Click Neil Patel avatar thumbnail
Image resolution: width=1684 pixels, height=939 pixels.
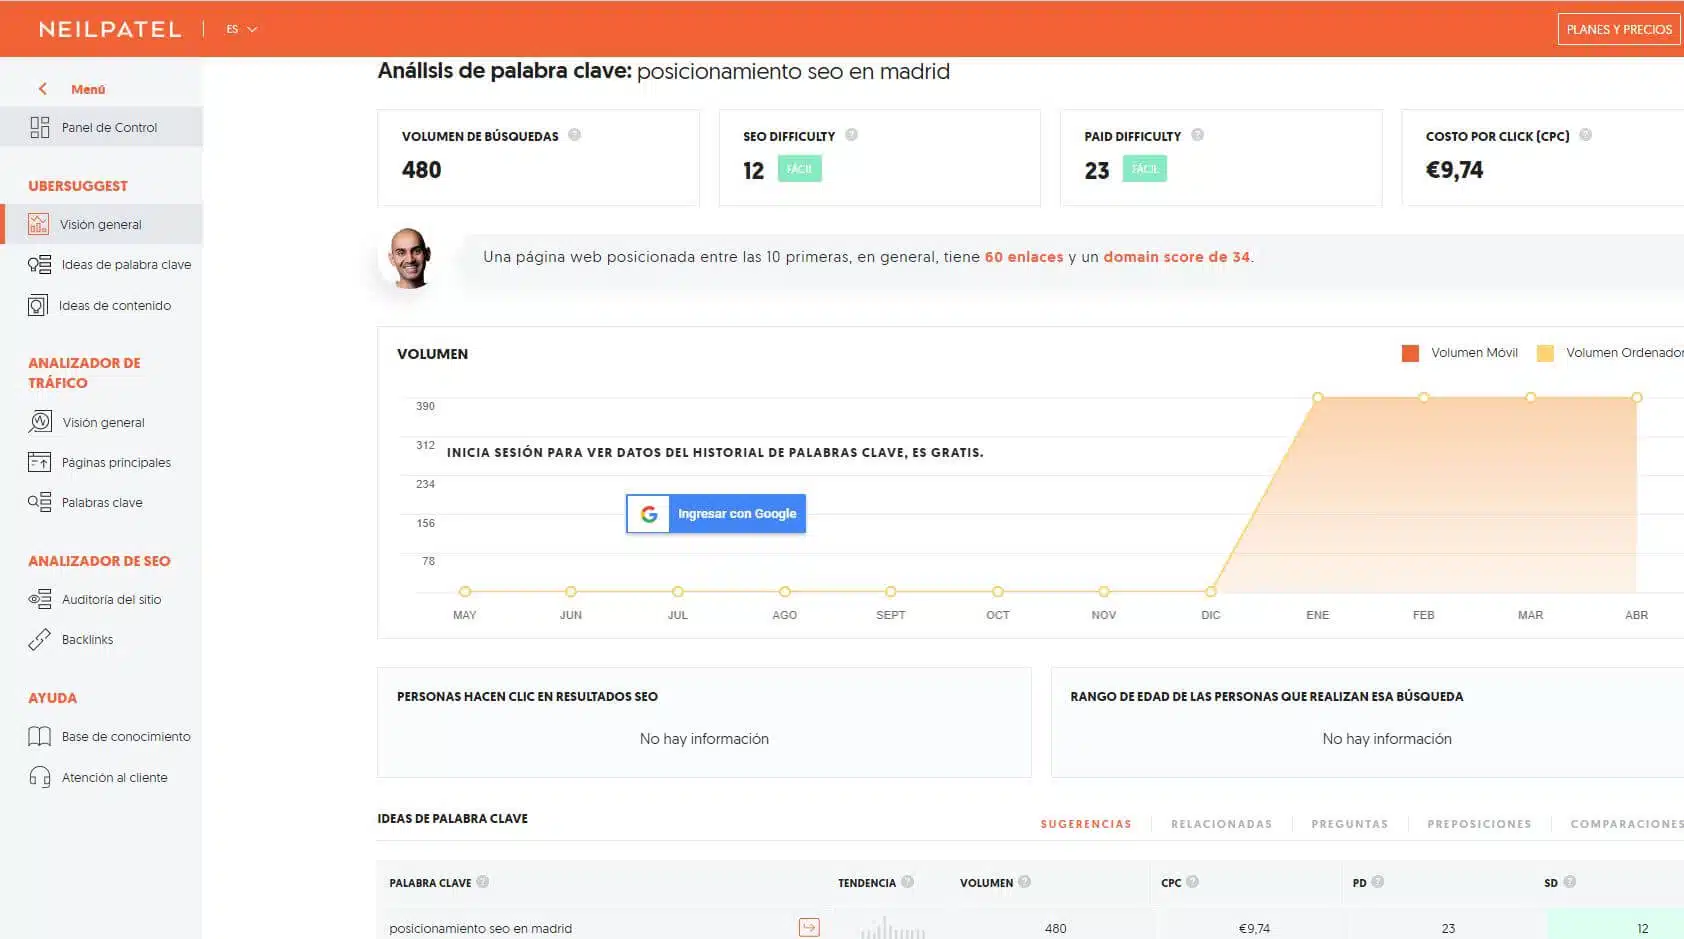[x=409, y=257]
